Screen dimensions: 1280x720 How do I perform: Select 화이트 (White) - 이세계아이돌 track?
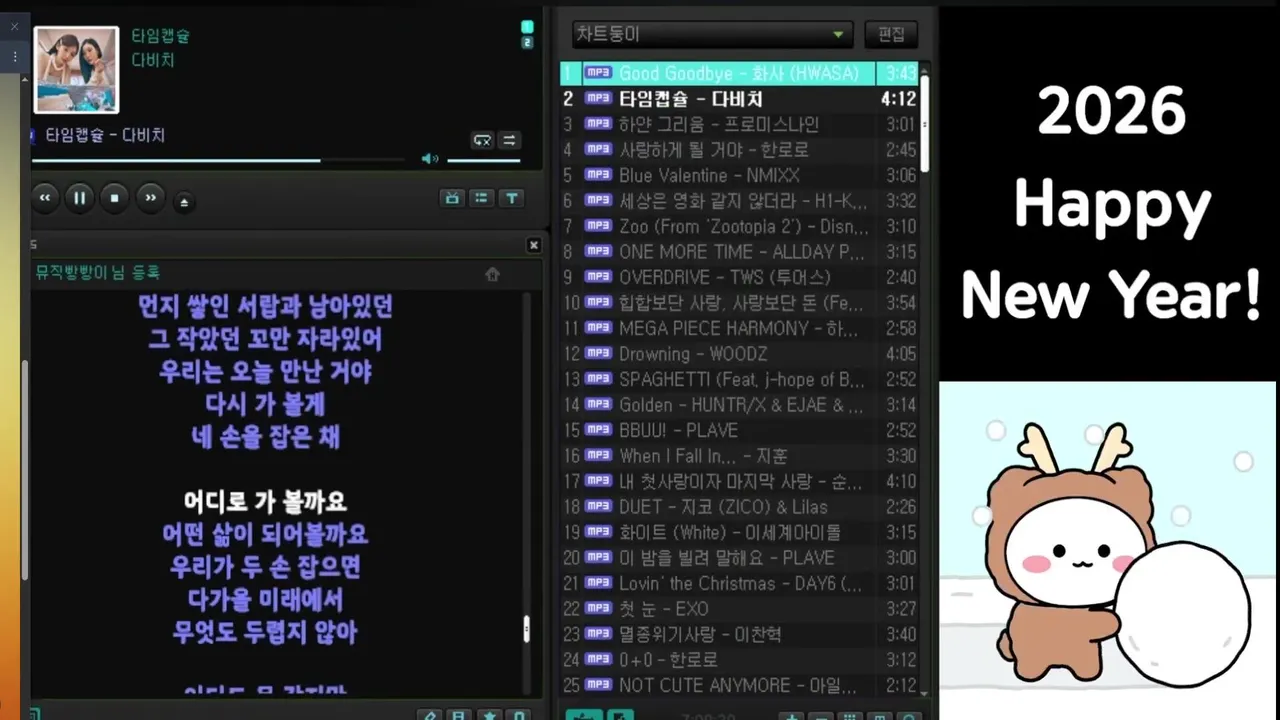click(x=739, y=532)
